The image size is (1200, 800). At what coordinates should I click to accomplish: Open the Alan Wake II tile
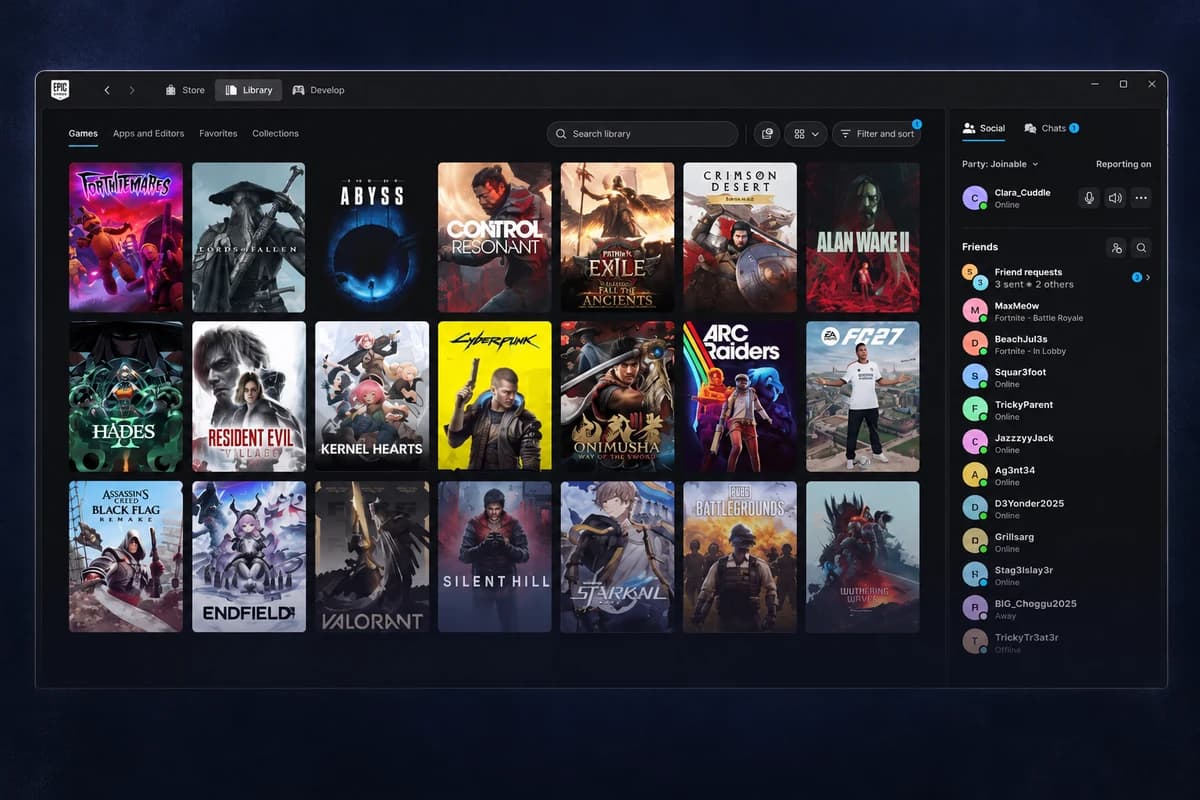863,237
